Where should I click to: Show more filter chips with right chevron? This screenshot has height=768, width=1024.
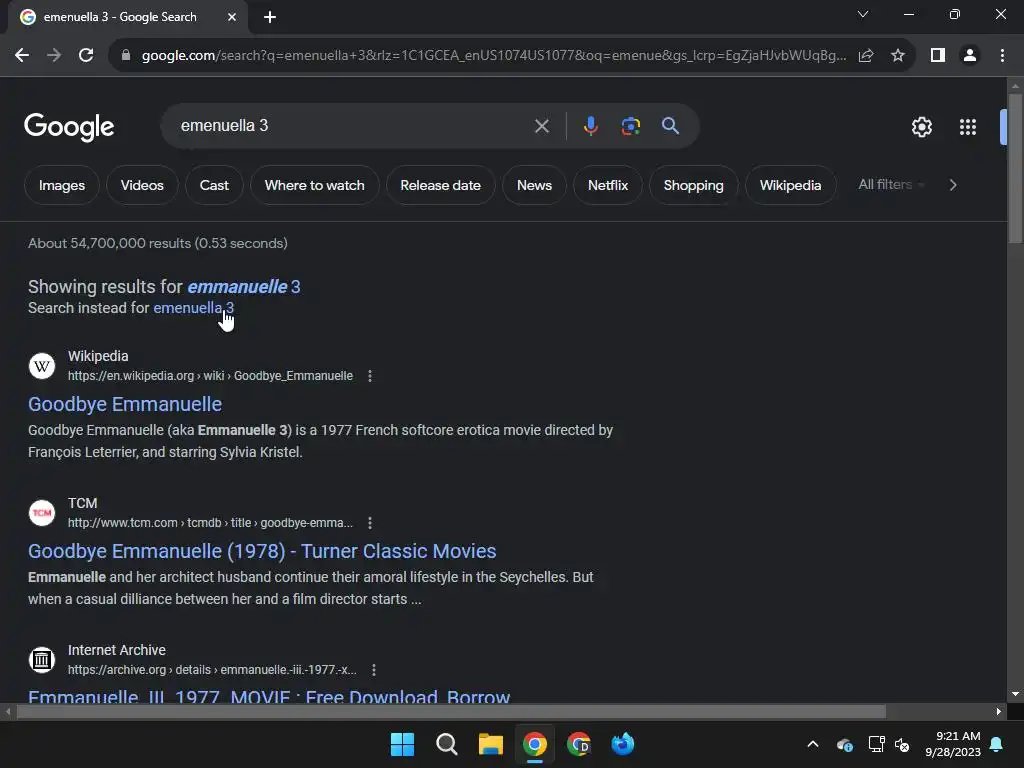(x=953, y=185)
